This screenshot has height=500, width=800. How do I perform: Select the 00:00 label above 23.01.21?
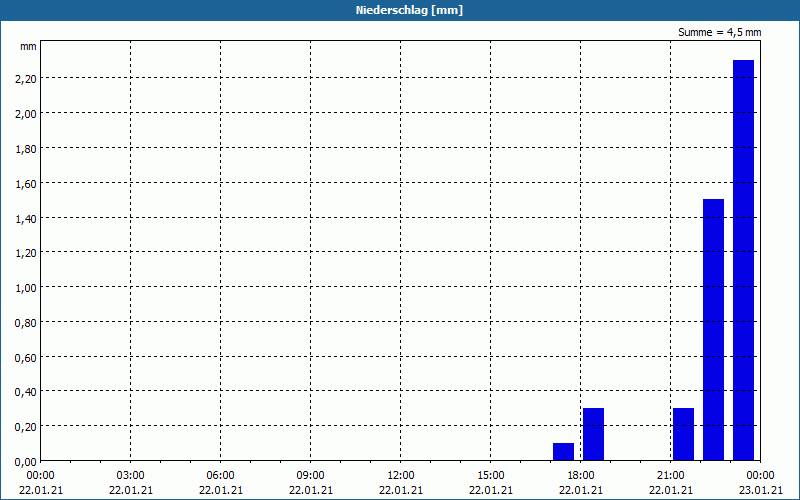[x=761, y=476]
